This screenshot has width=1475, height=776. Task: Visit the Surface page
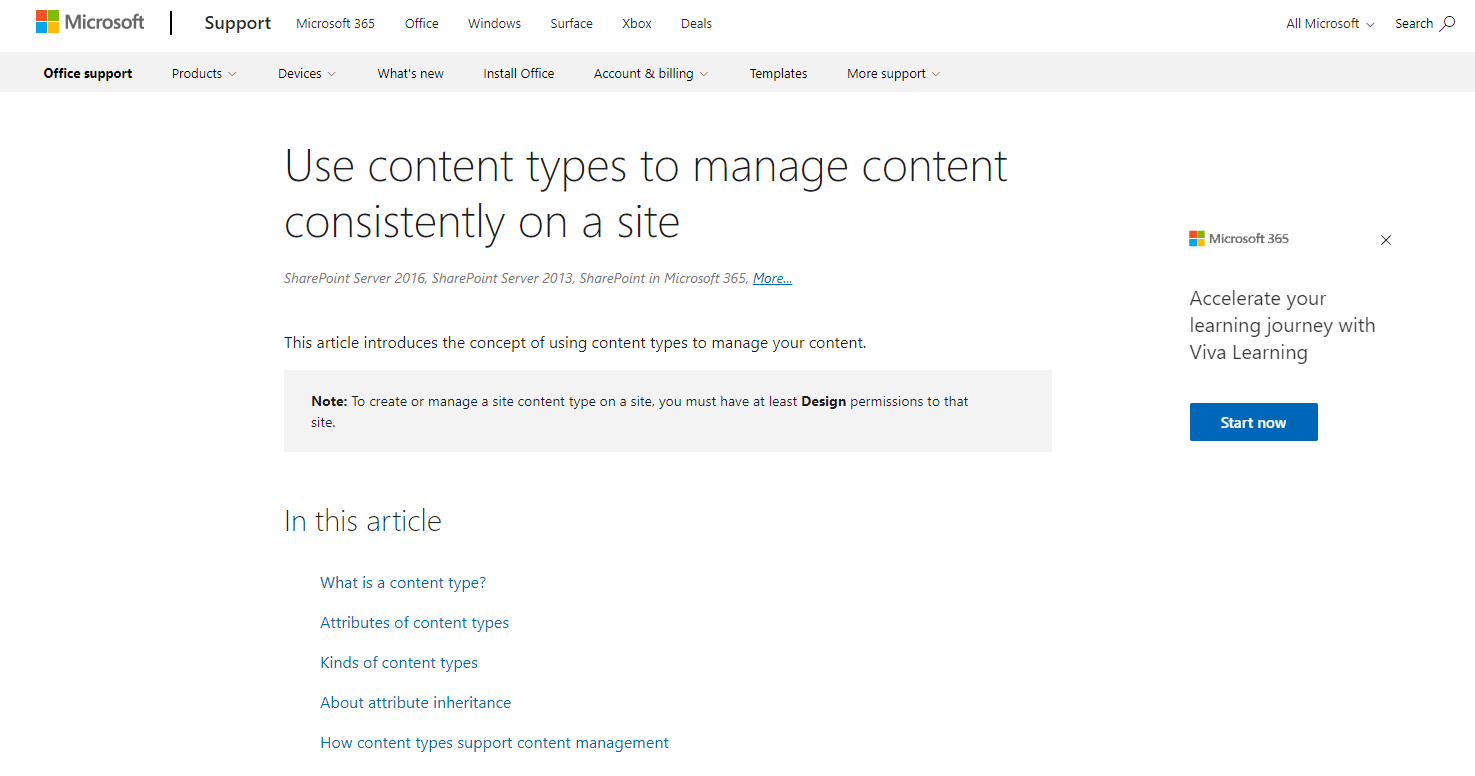(x=571, y=22)
